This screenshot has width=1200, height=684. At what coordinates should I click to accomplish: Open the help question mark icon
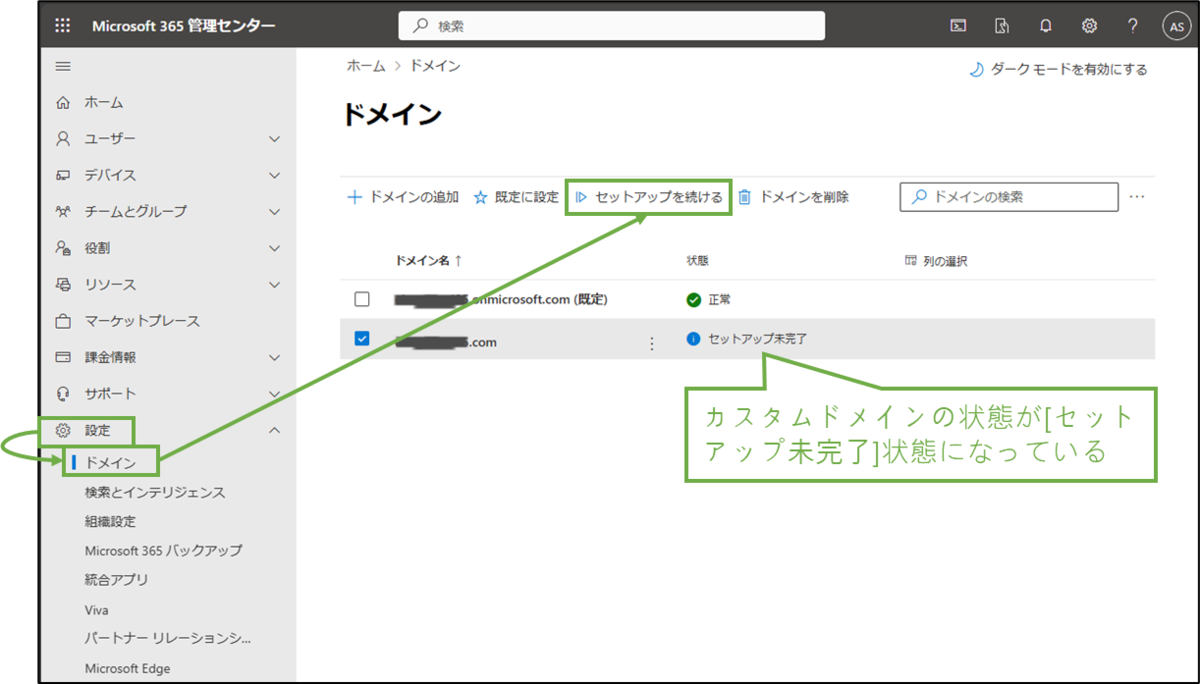[x=1133, y=26]
